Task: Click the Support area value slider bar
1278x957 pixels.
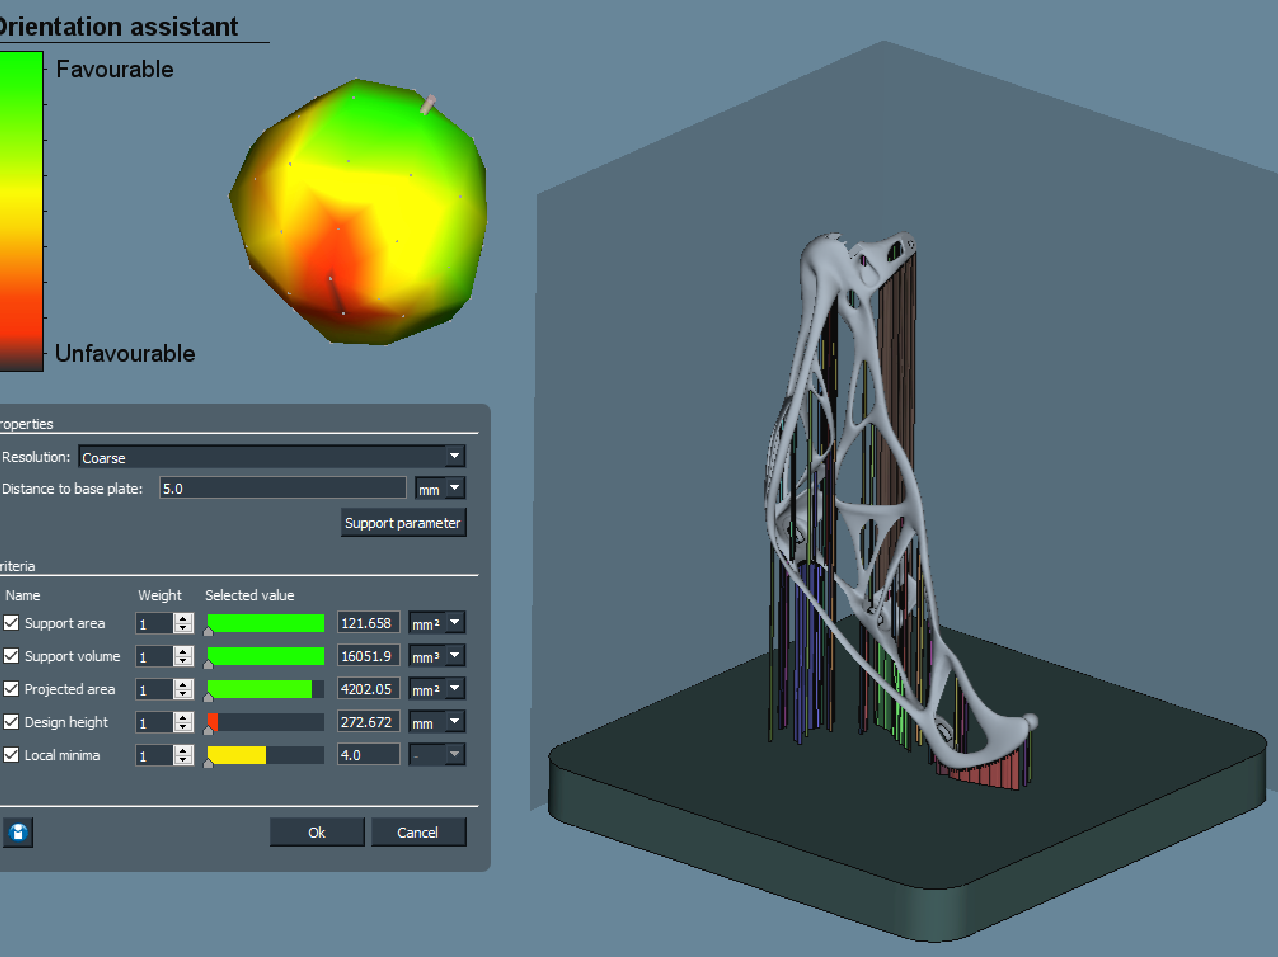Action: 265,623
